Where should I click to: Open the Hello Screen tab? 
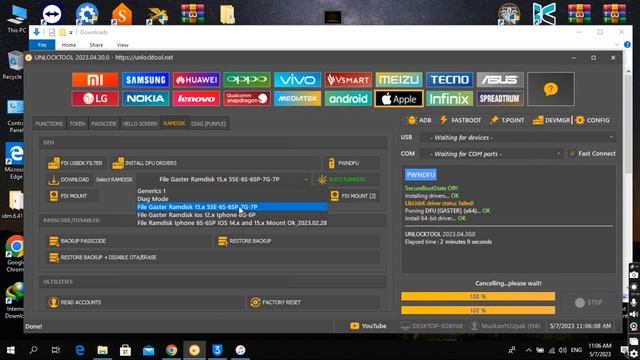pos(140,124)
